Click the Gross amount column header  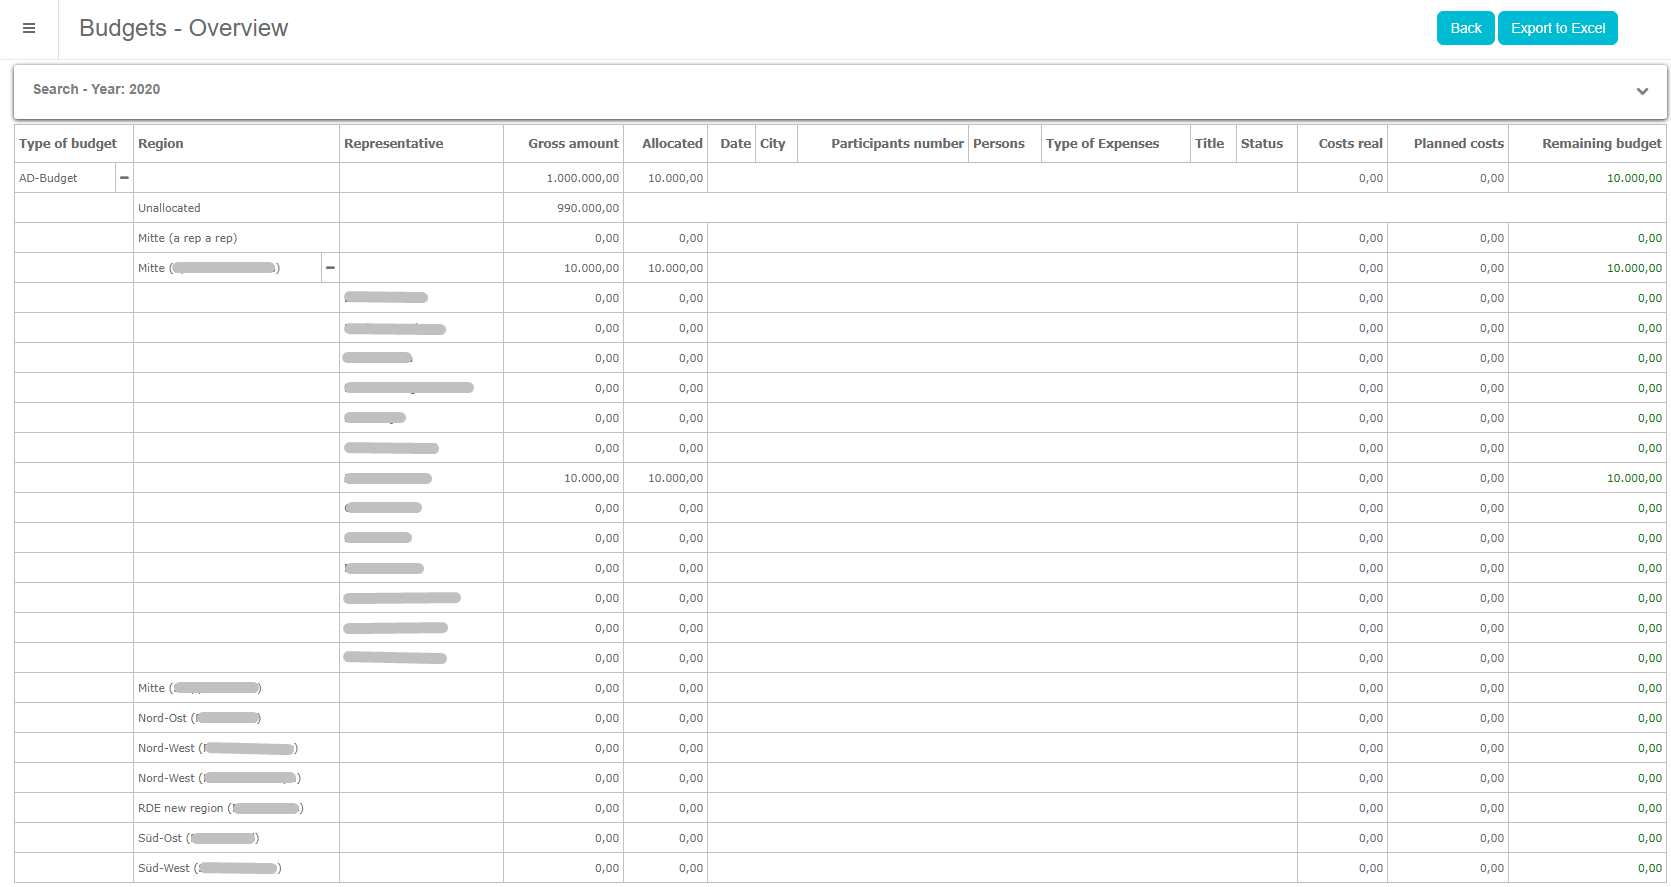(573, 144)
